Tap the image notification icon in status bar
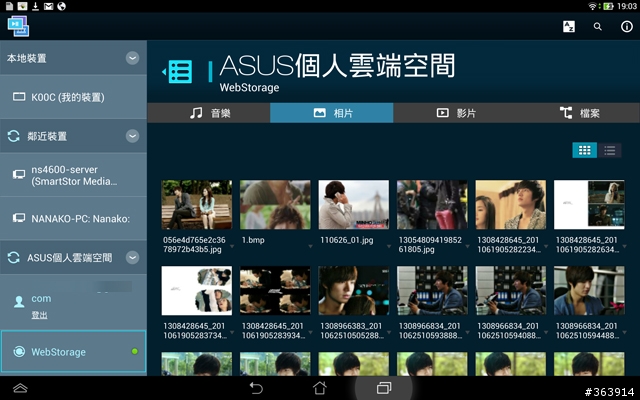The height and width of the screenshot is (400, 640). pos(22,6)
